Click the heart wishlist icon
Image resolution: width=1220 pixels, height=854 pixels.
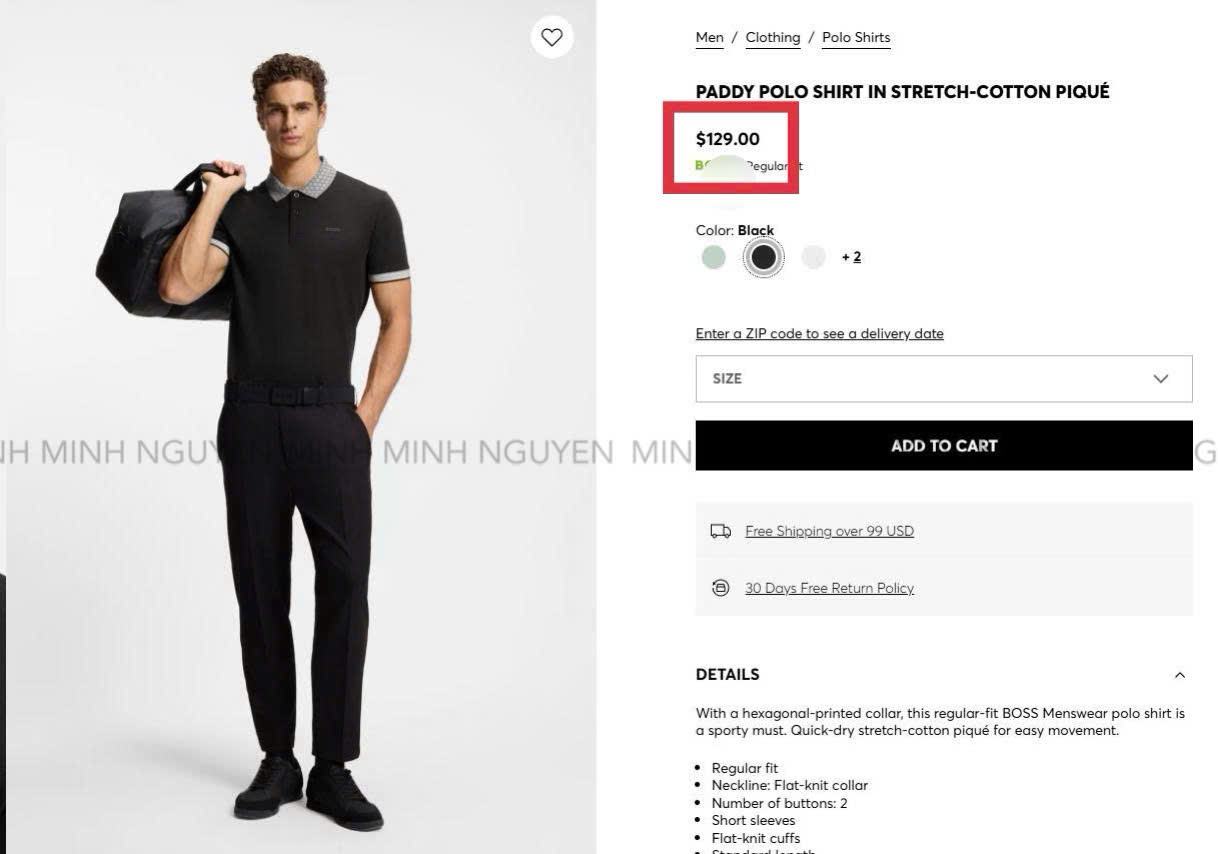(x=552, y=37)
